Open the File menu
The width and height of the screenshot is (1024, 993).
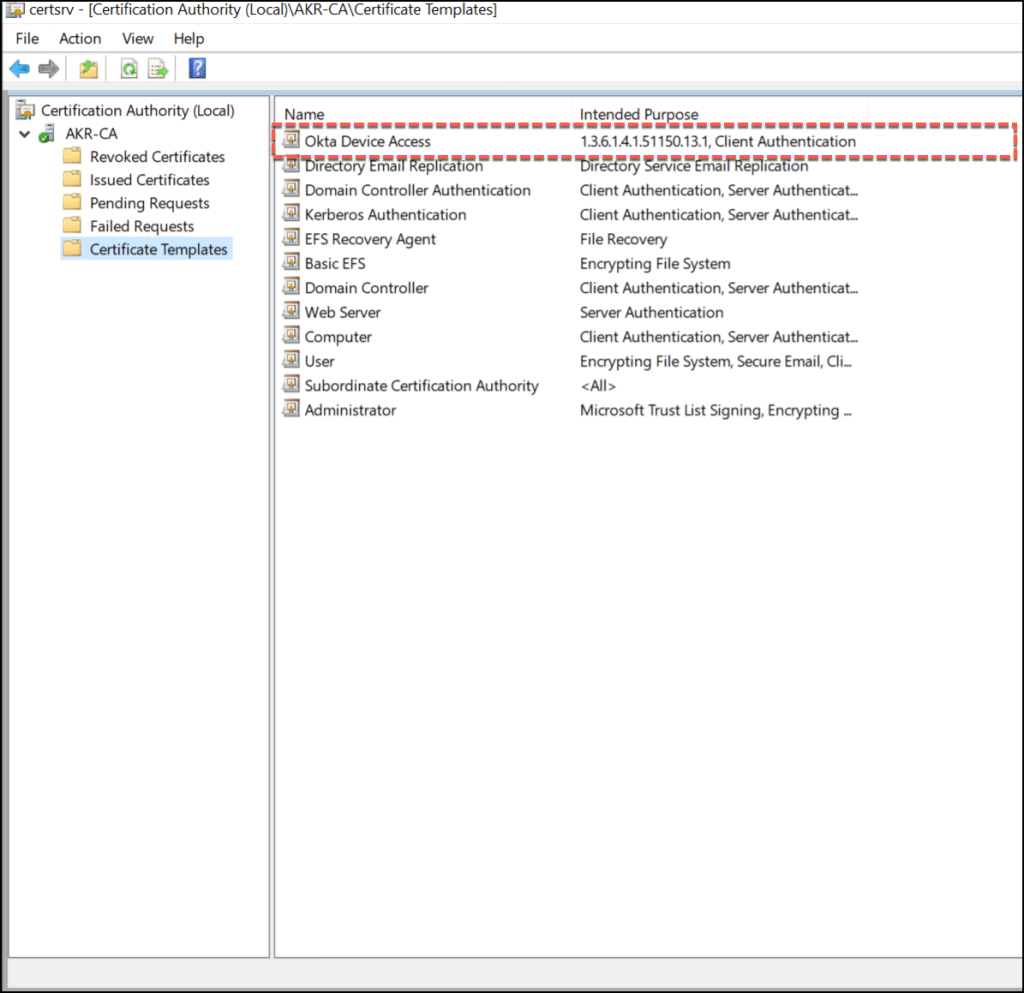pyautogui.click(x=27, y=38)
